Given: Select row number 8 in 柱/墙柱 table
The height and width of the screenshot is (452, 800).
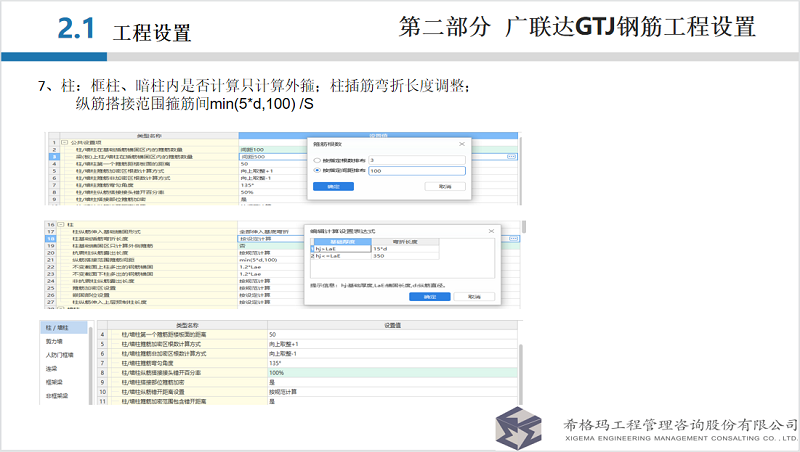Looking at the screenshot, I should [102, 373].
